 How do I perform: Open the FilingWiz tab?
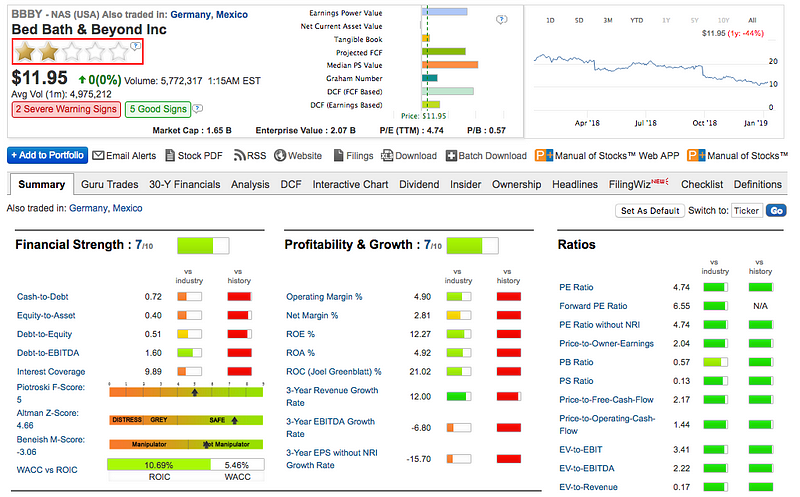tap(638, 184)
